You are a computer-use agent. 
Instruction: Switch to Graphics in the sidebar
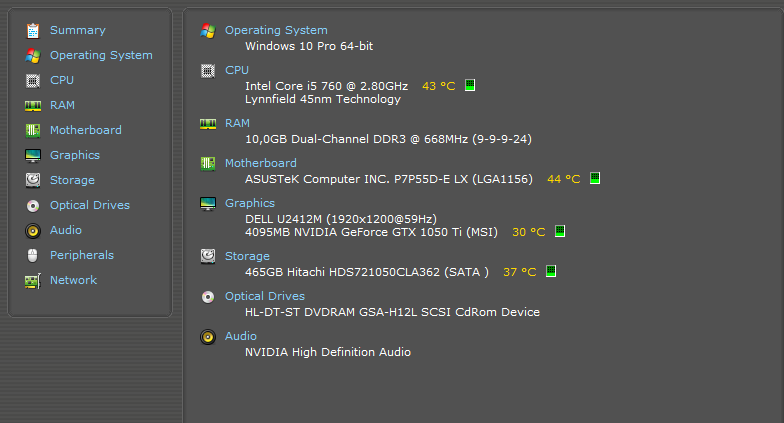click(x=75, y=155)
